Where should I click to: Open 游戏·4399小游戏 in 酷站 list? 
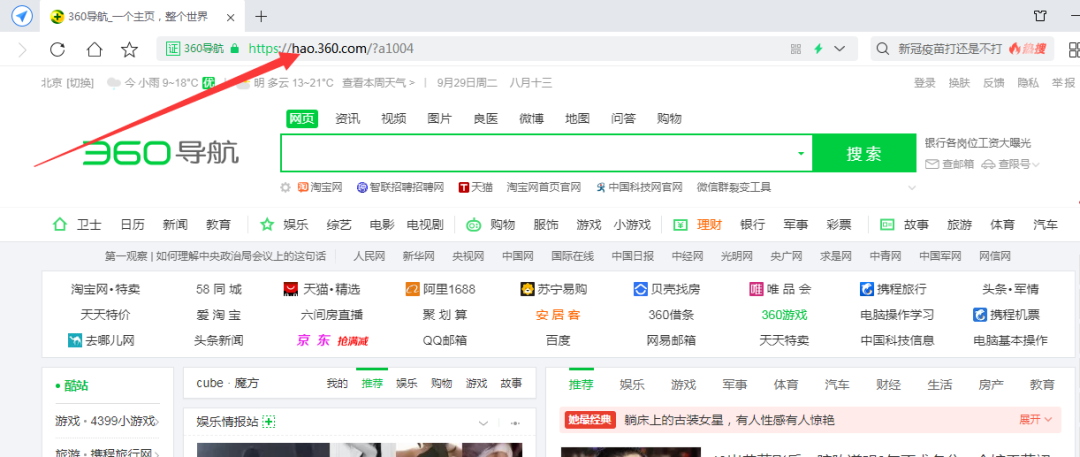tap(107, 421)
